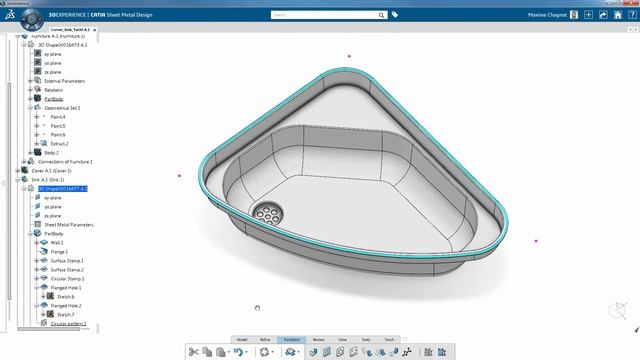Expand the Relations node
Viewport: 640px width, 360px height.
30,90
